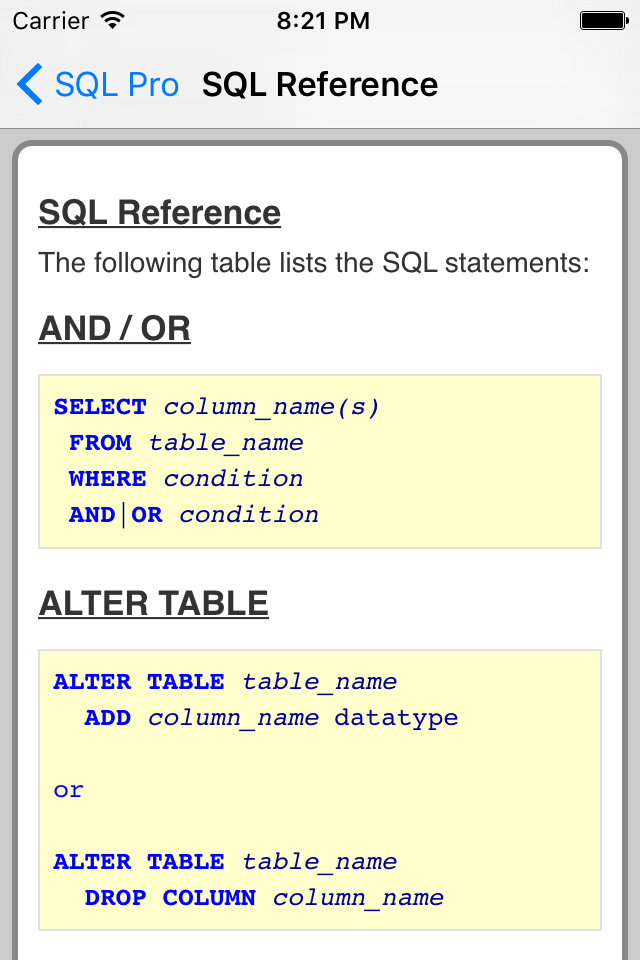Click the lowercase 'or' separator line
The image size is (640, 960).
pos(69,790)
